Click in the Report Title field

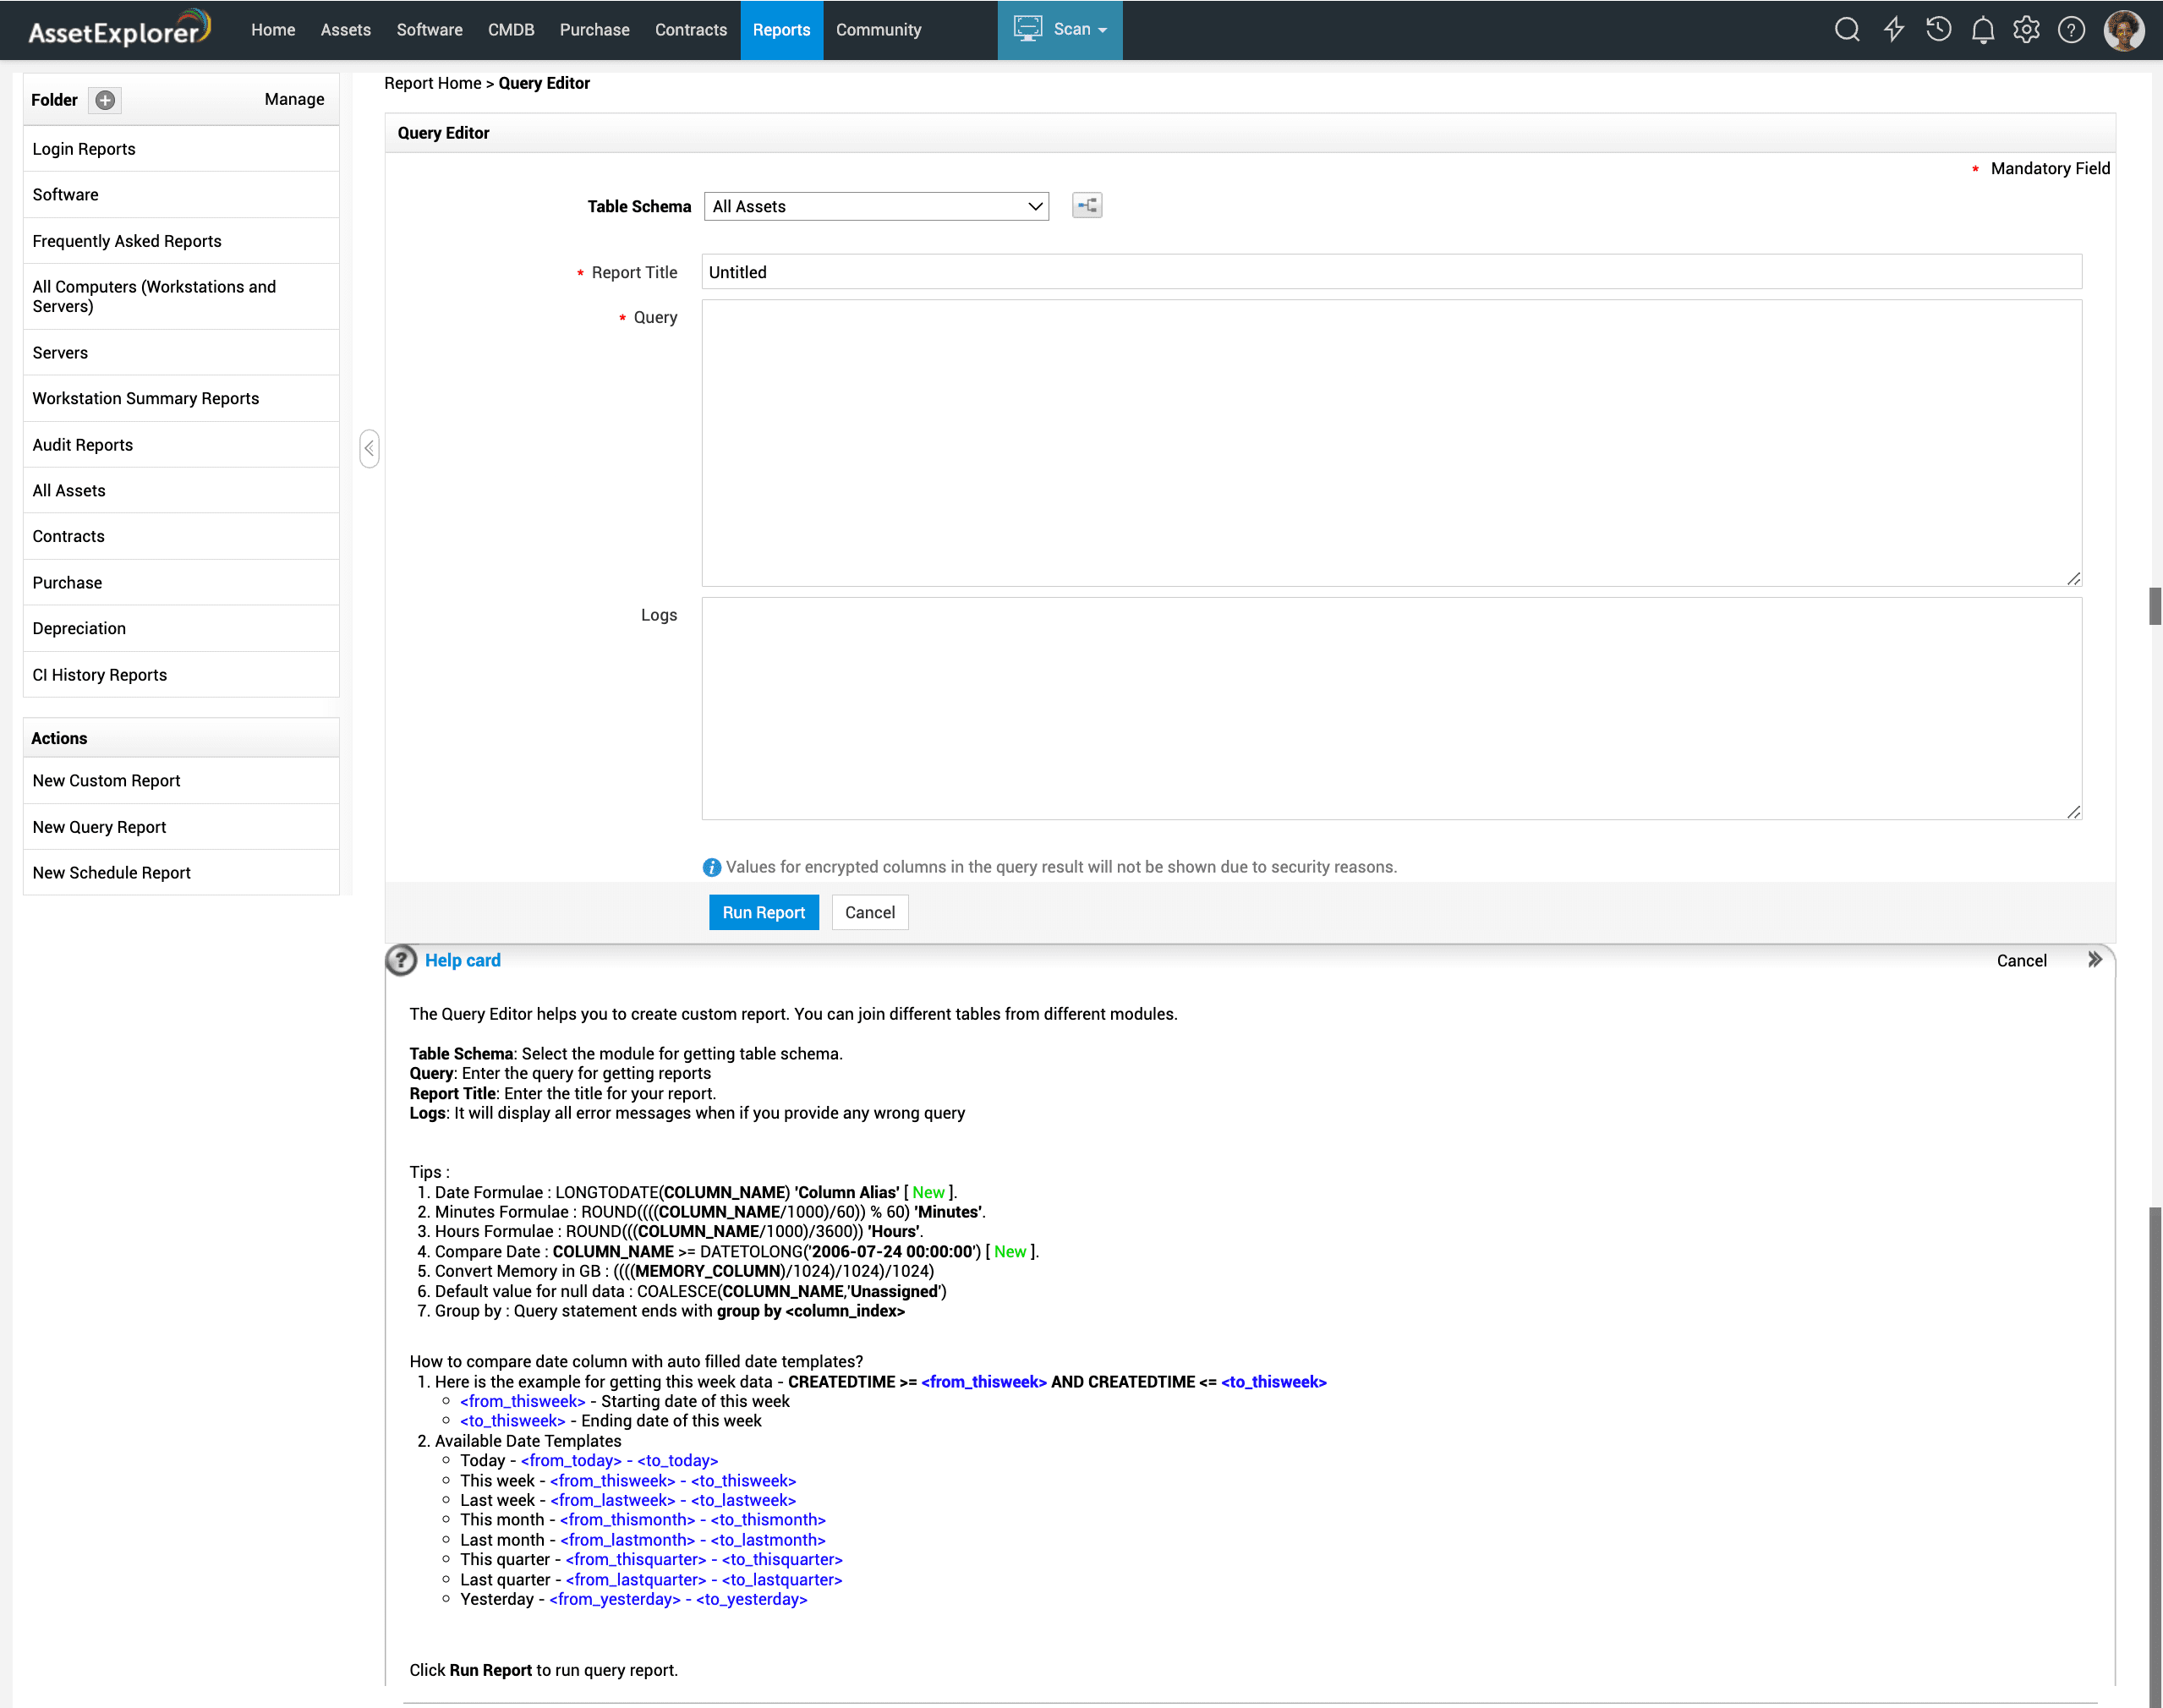(x=1390, y=272)
